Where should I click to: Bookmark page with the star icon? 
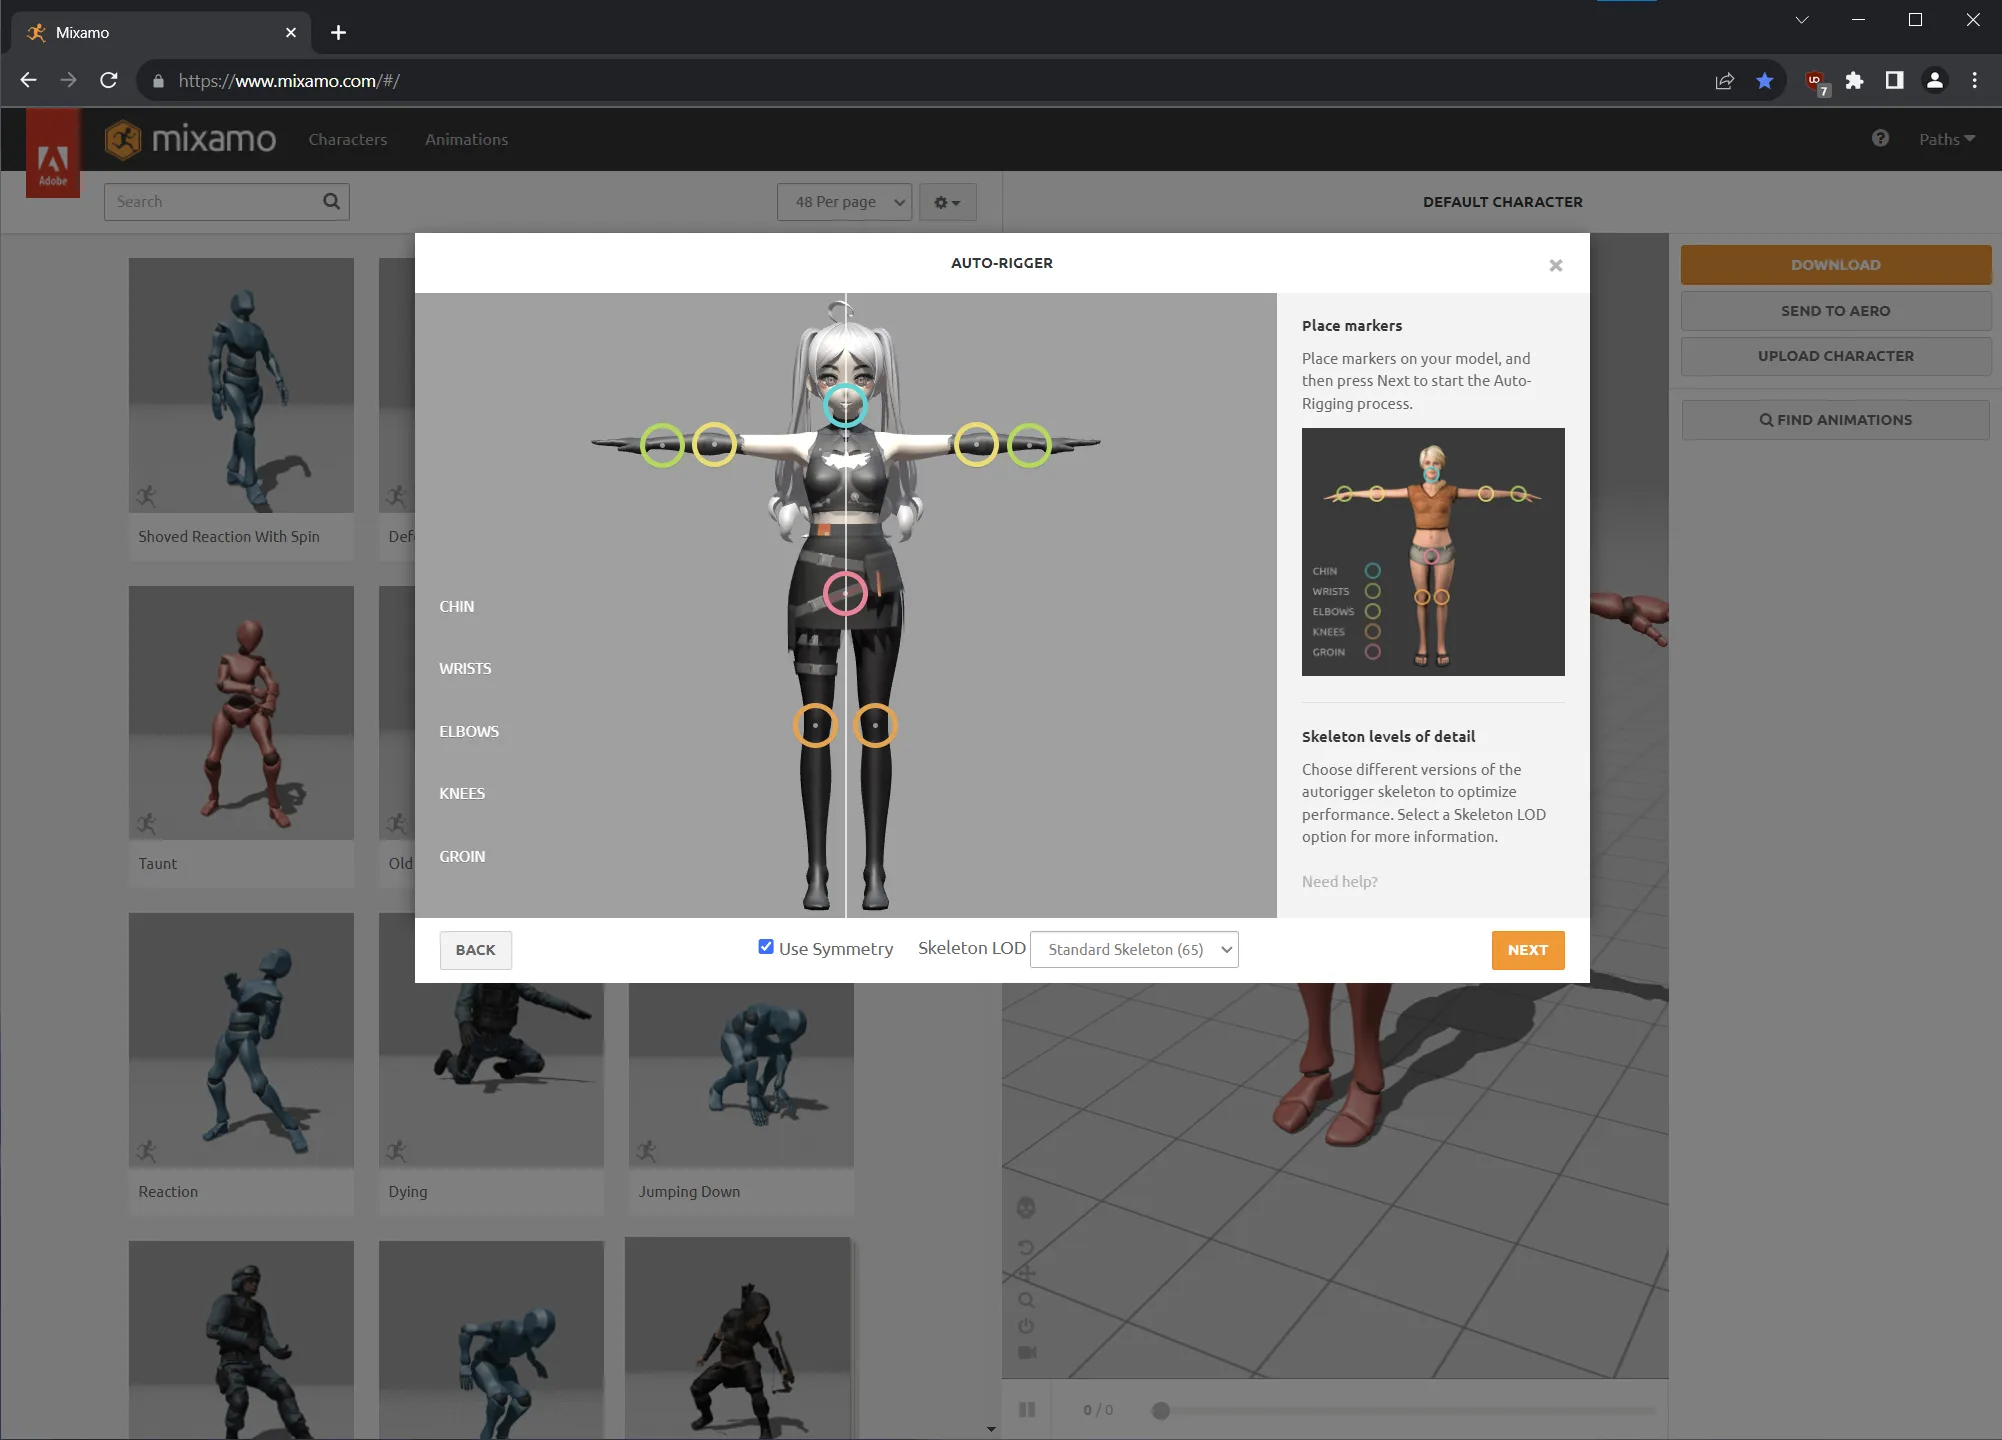tap(1765, 80)
